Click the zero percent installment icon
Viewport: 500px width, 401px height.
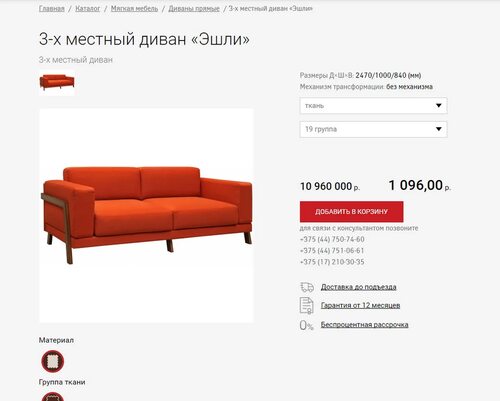[x=306, y=325]
